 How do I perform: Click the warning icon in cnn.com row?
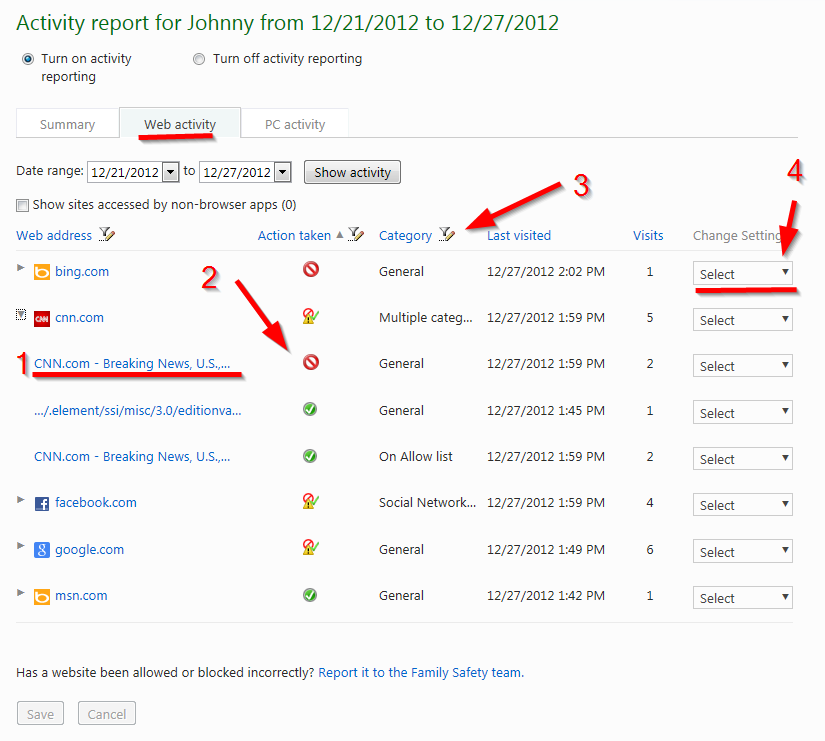coord(310,316)
